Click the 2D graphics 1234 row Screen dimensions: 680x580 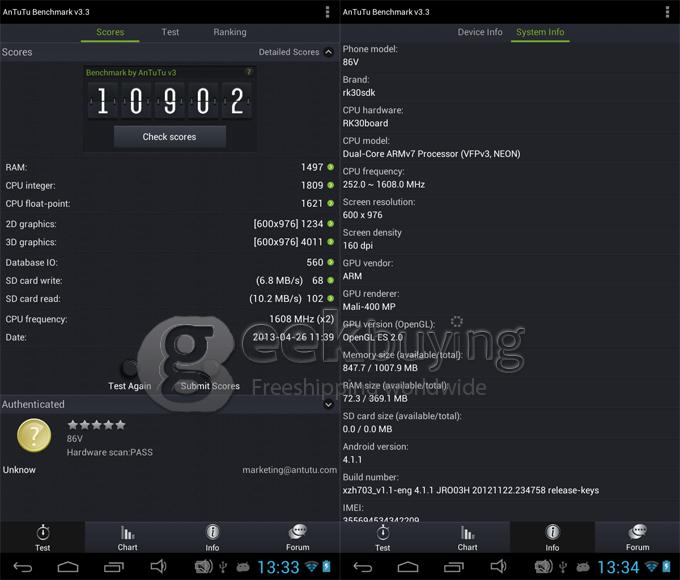pos(170,224)
